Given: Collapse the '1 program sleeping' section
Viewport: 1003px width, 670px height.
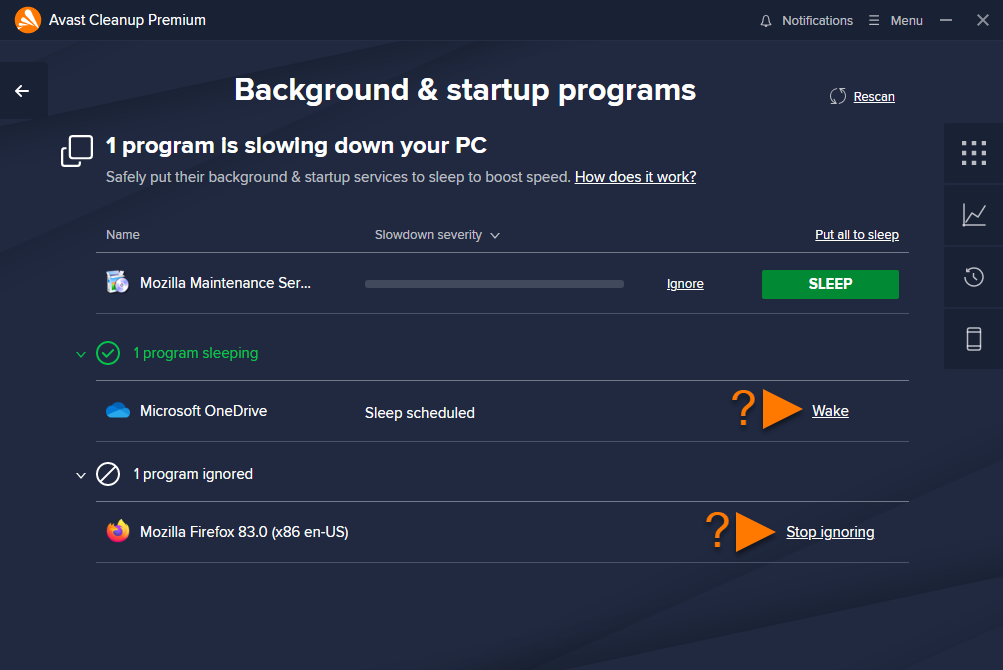Looking at the screenshot, I should pyautogui.click(x=81, y=354).
